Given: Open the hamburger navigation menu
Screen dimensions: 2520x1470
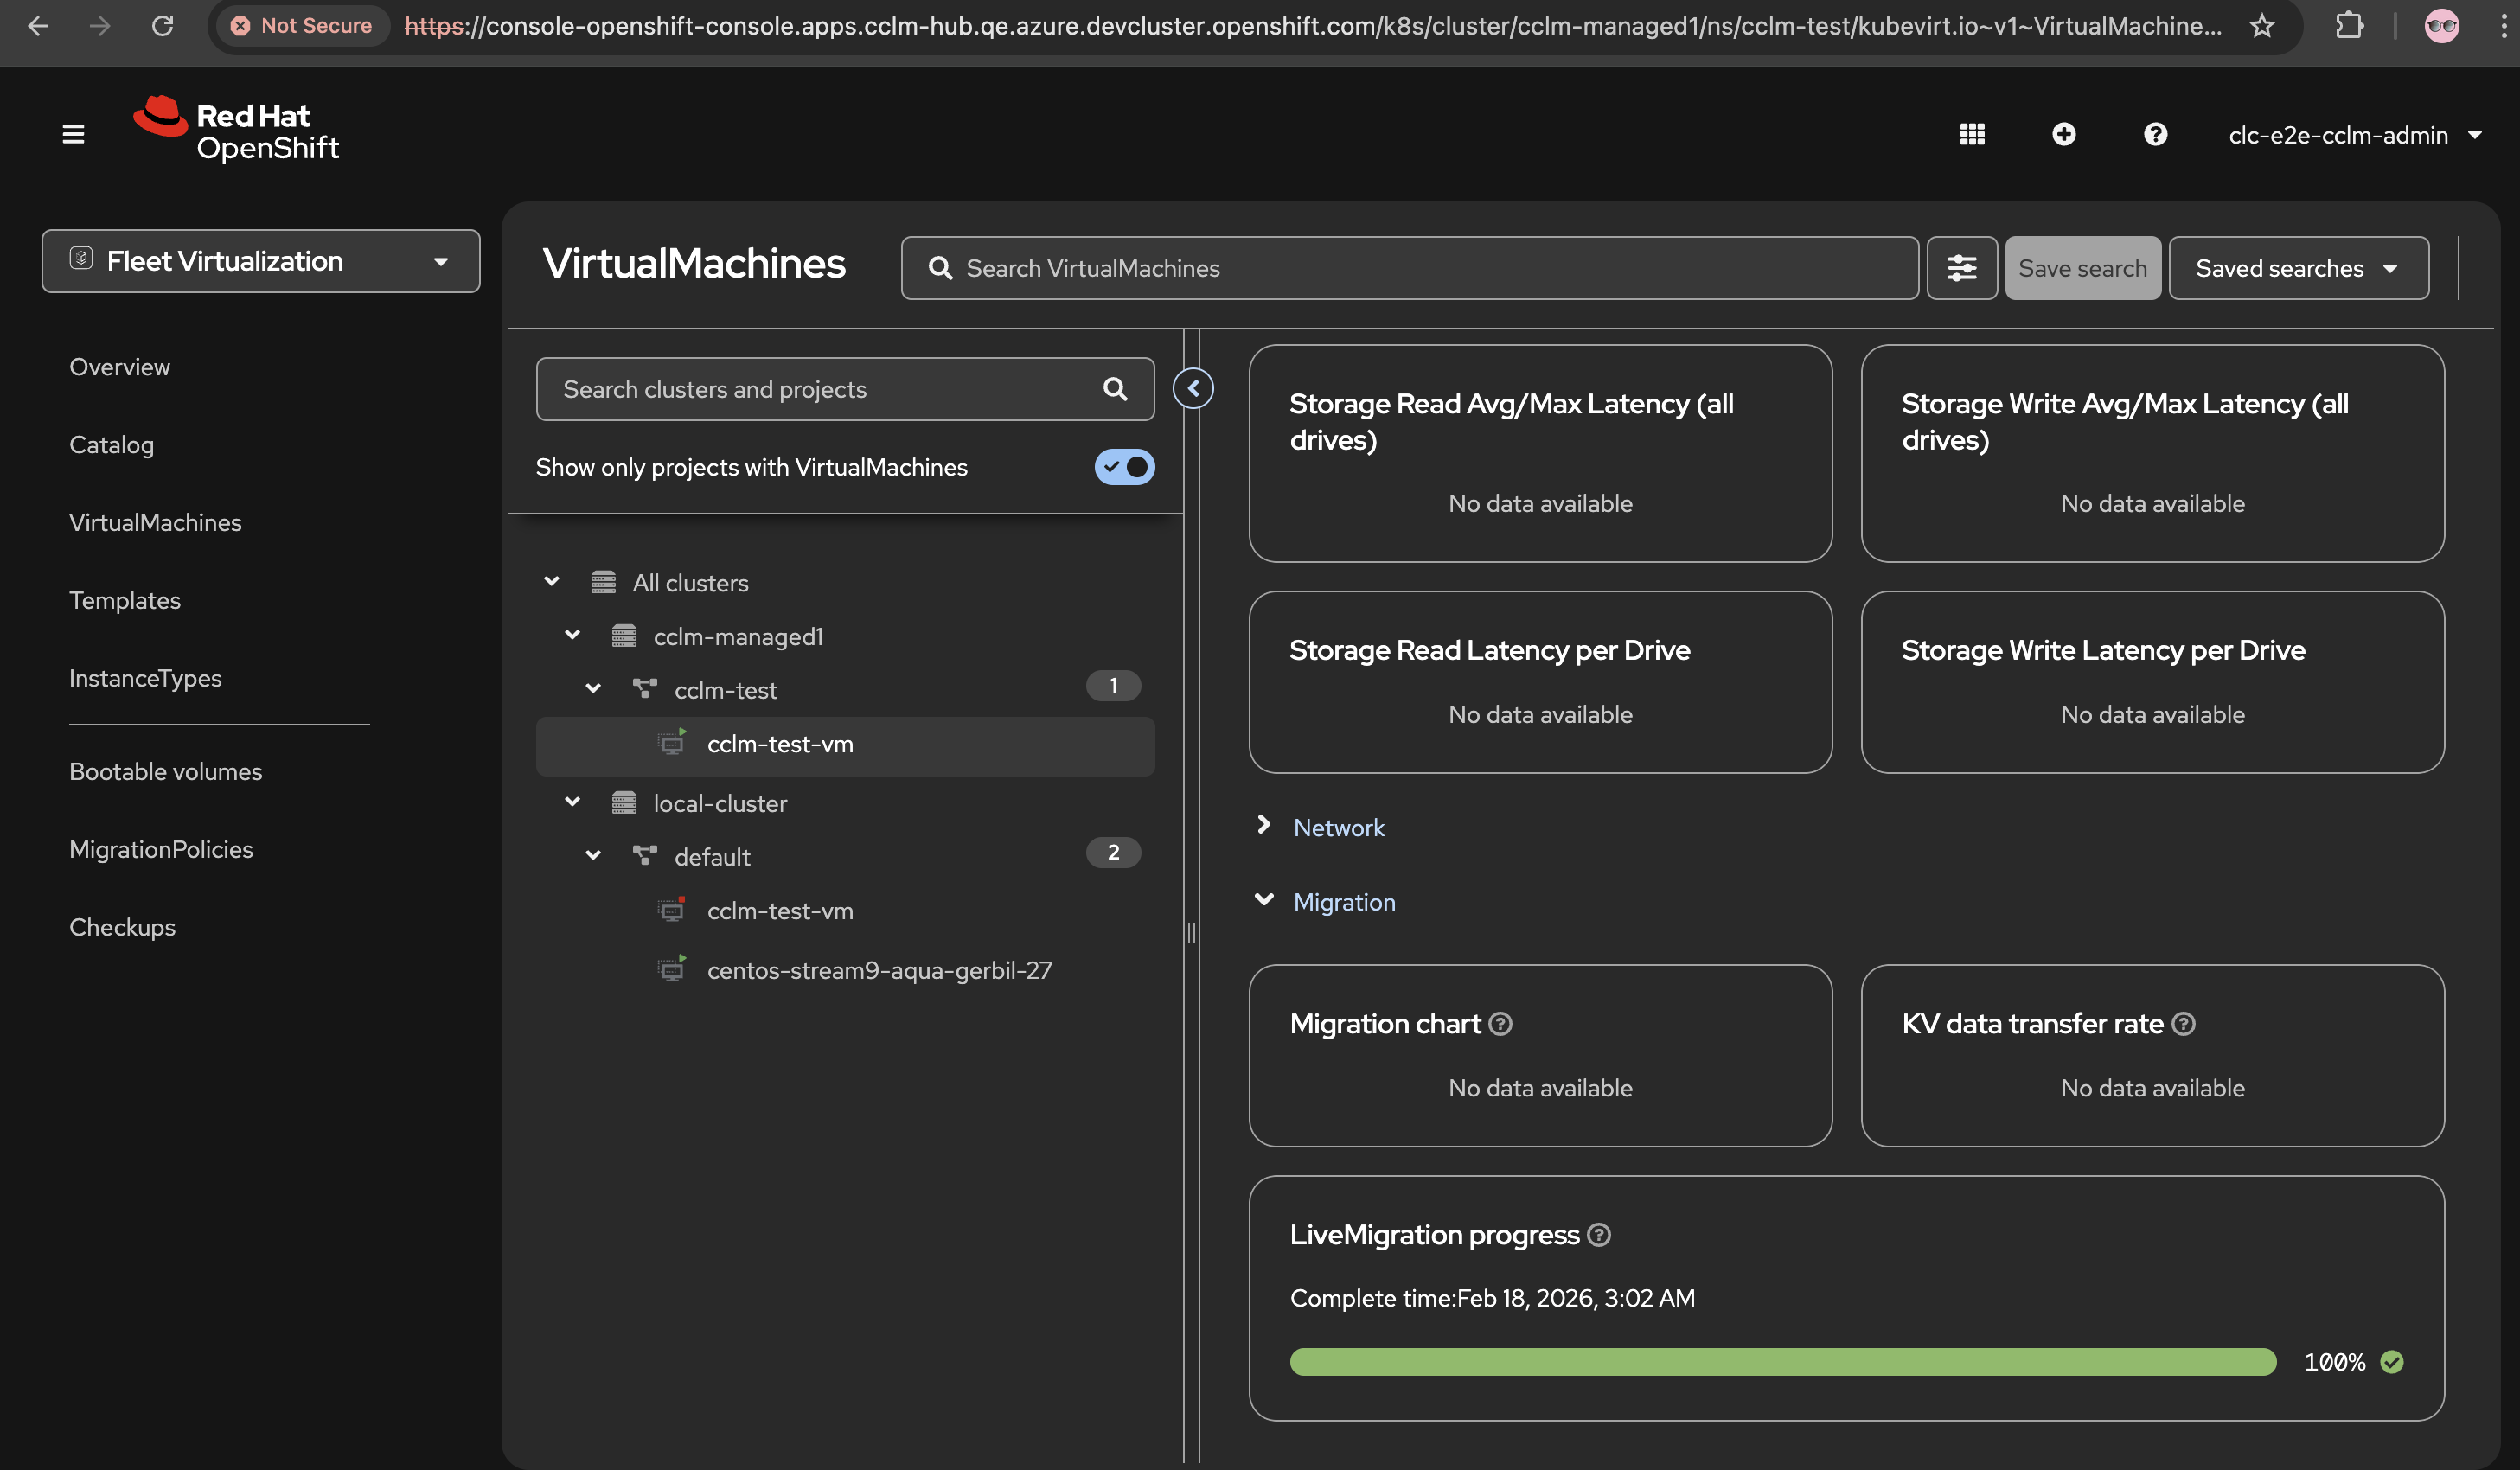Looking at the screenshot, I should coord(73,134).
